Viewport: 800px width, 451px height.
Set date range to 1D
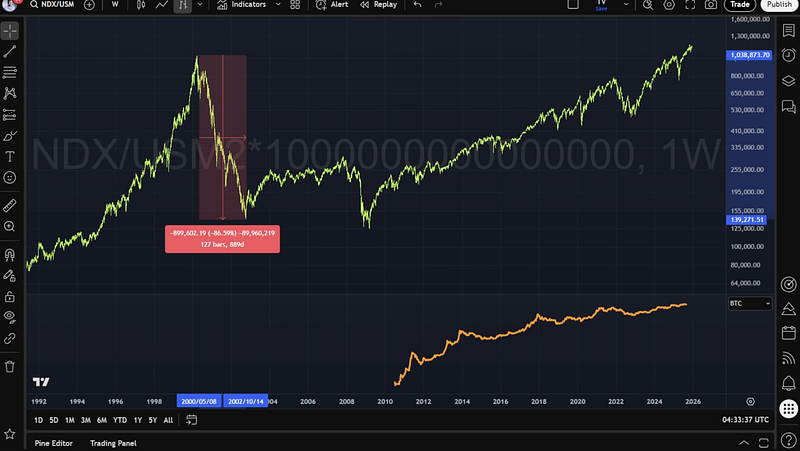tap(38, 420)
